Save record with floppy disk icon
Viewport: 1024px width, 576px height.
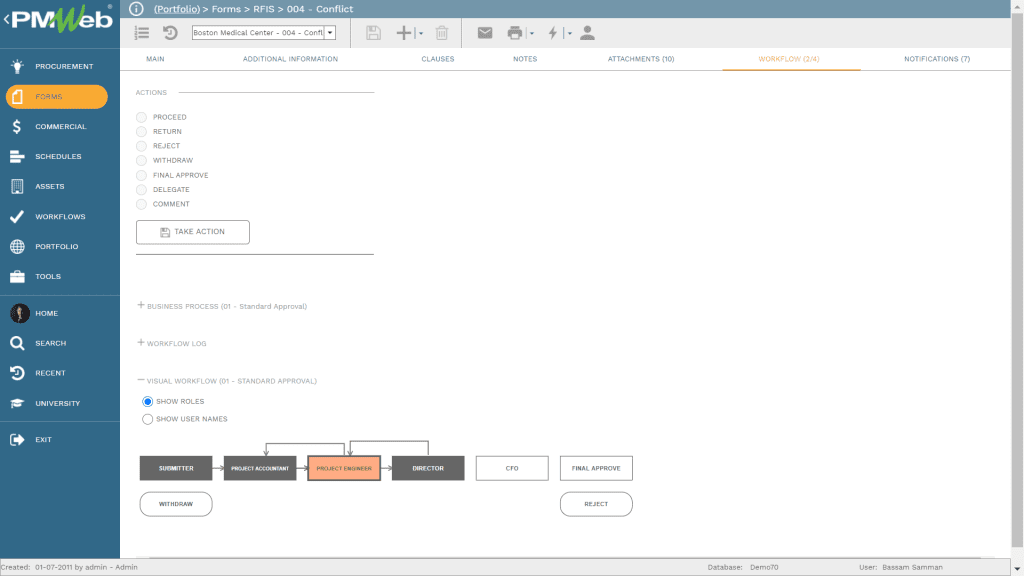(x=374, y=33)
